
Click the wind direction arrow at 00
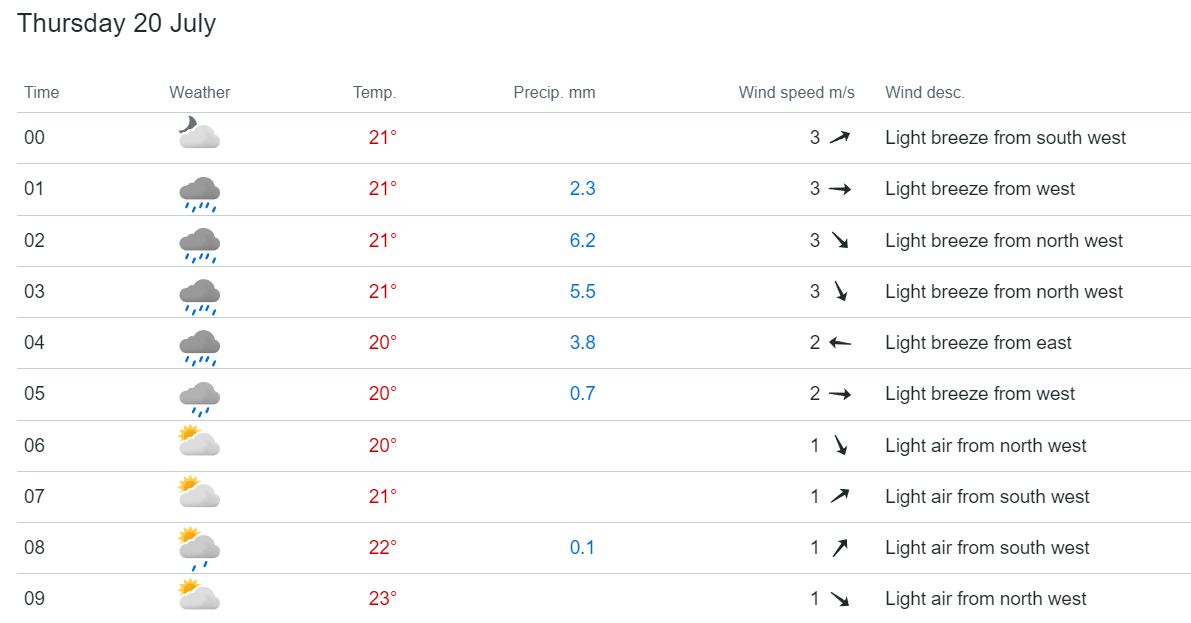click(x=839, y=138)
